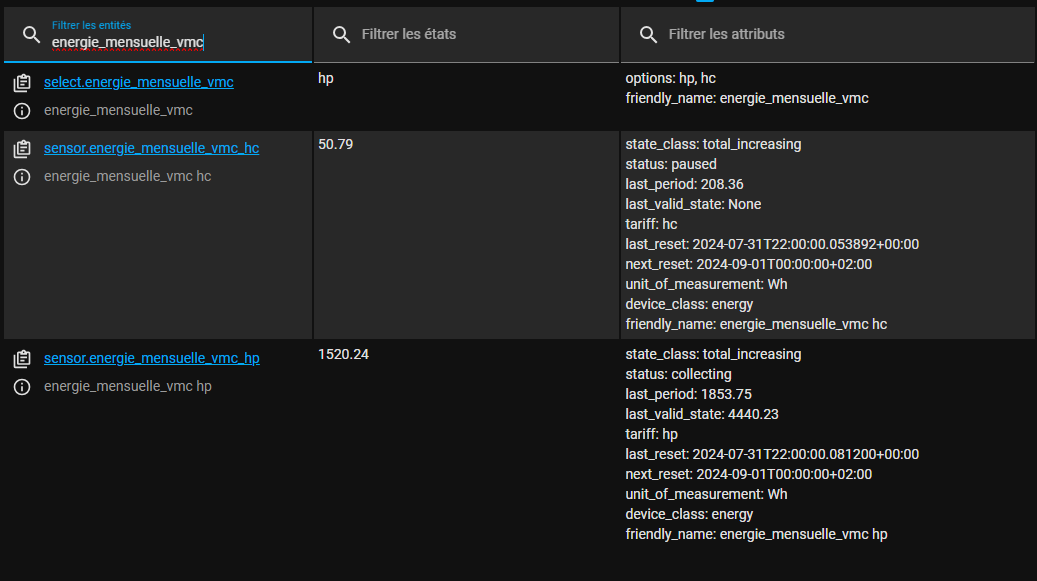
Task: Copy the select.energie_mensuelle_vmc entity ID
Action: 22,83
